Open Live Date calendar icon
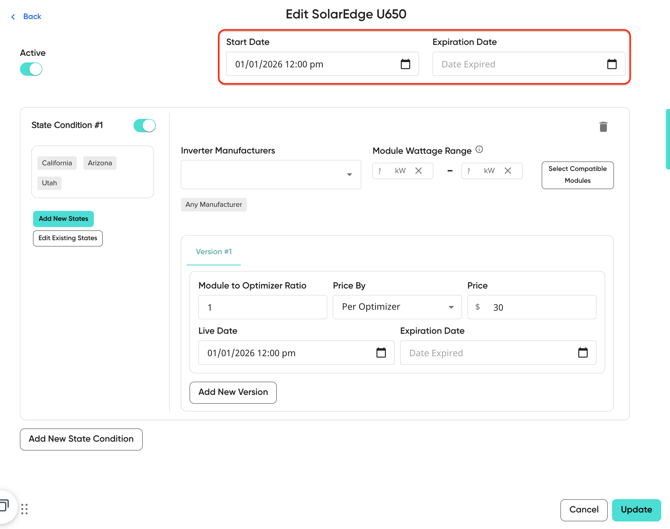This screenshot has height=529, width=670. point(381,353)
